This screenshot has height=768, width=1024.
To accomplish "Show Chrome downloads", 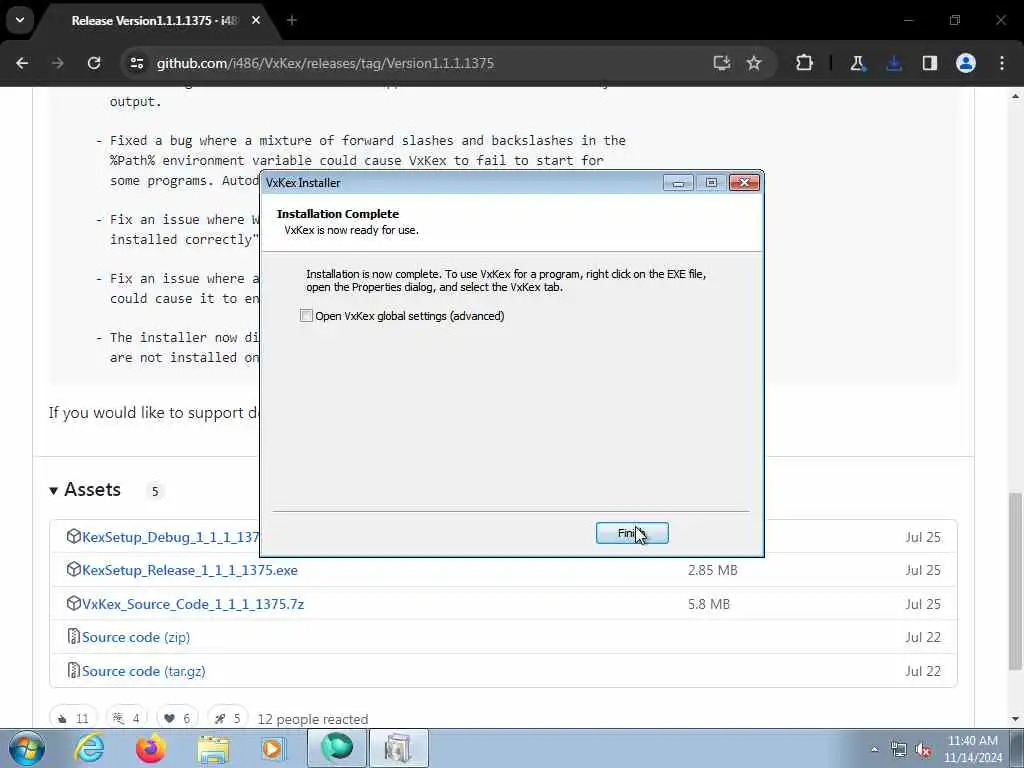I will [894, 63].
